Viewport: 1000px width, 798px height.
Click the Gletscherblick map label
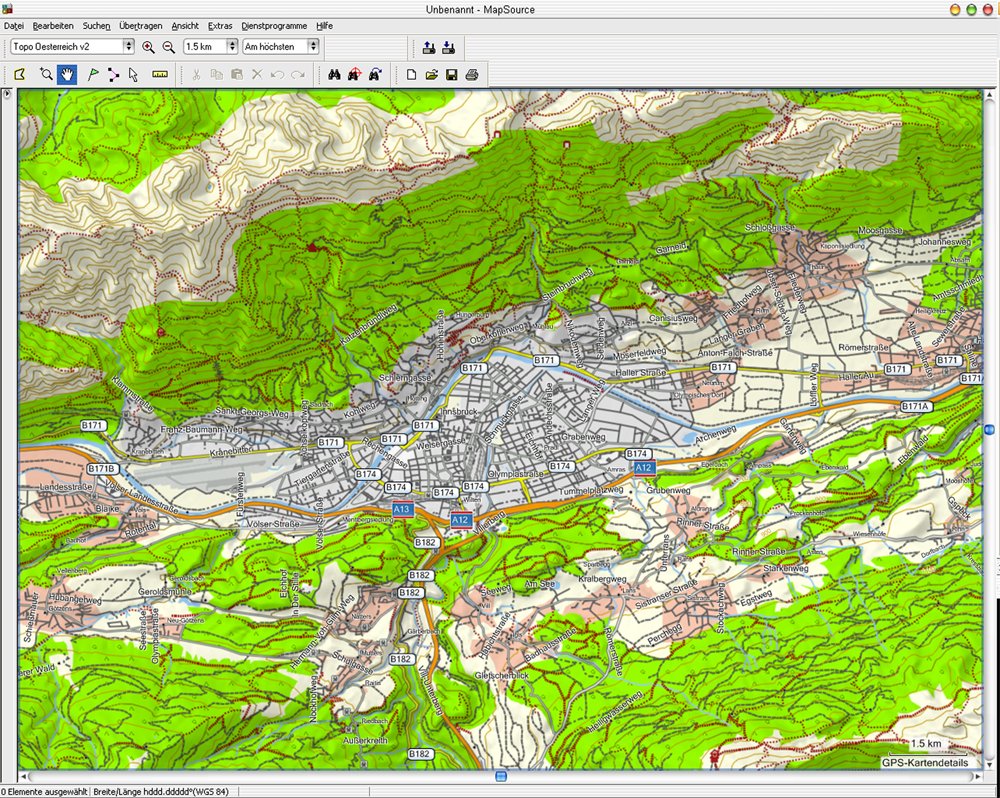click(x=501, y=675)
